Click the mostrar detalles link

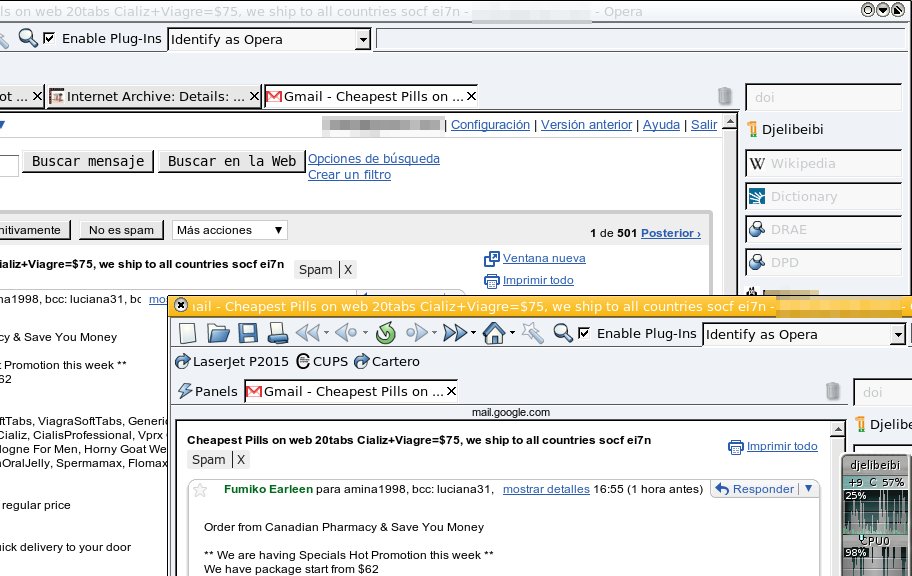coord(546,489)
